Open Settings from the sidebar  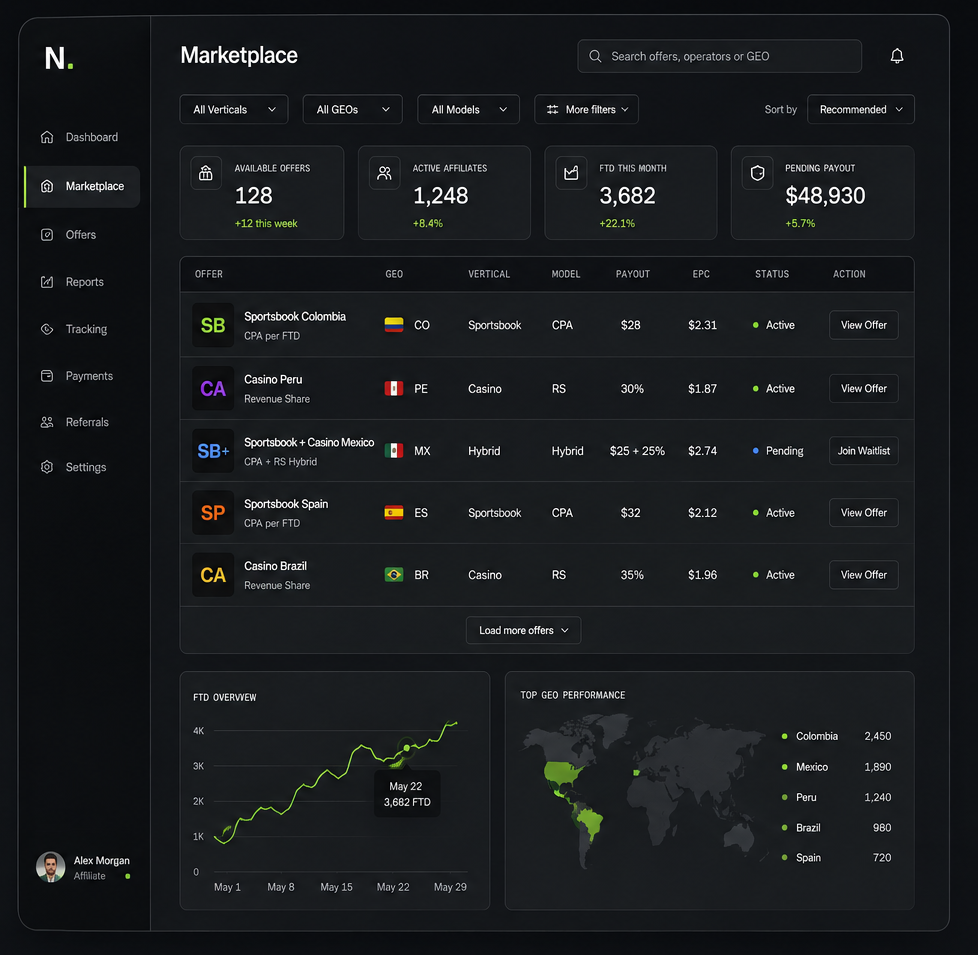pyautogui.click(x=82, y=467)
